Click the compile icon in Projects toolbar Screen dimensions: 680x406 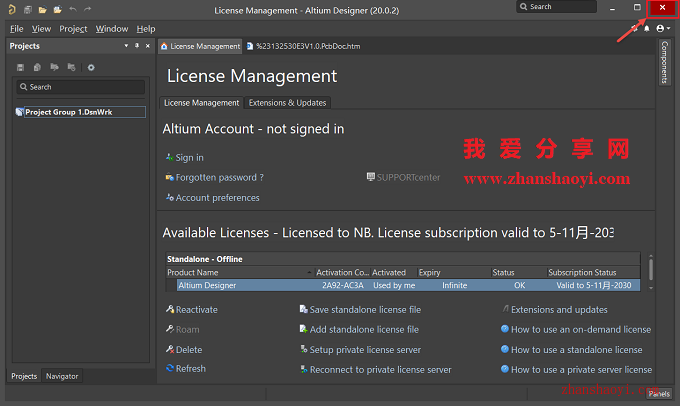pos(37,67)
